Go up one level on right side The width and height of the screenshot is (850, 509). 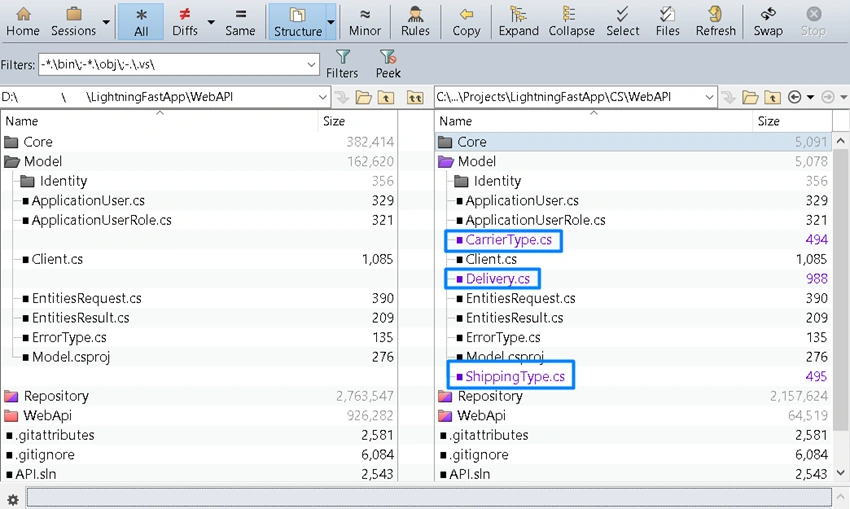[x=772, y=97]
